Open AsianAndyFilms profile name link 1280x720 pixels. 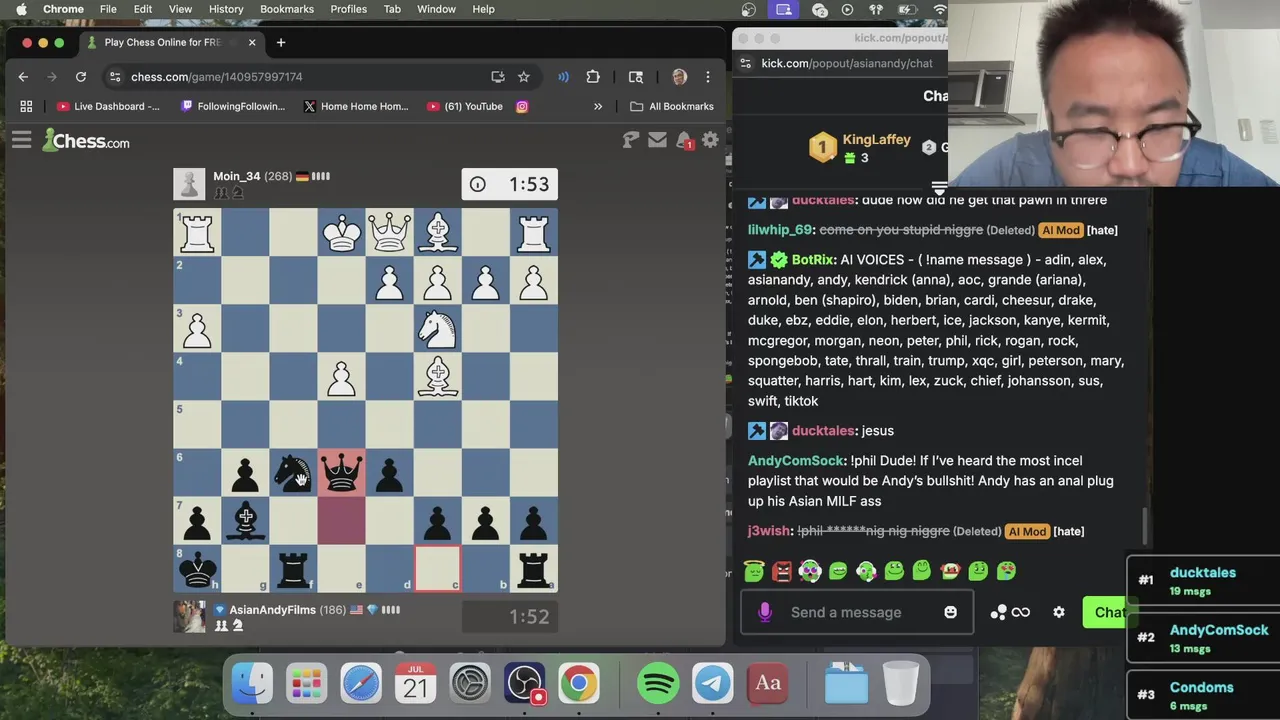click(272, 610)
